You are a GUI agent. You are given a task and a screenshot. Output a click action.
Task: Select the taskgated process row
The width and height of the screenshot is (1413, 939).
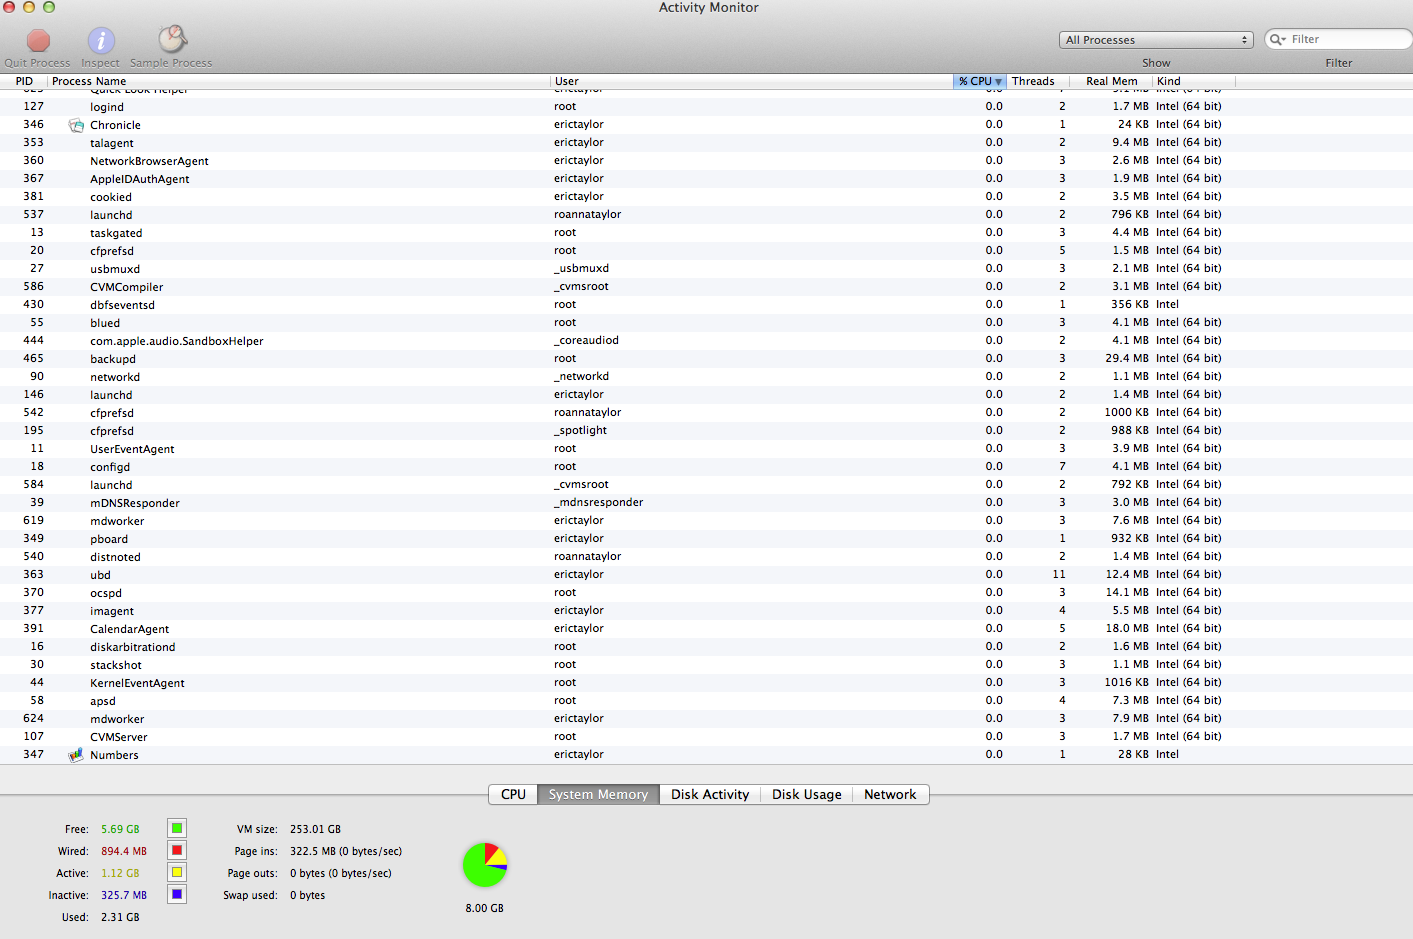[706, 233]
